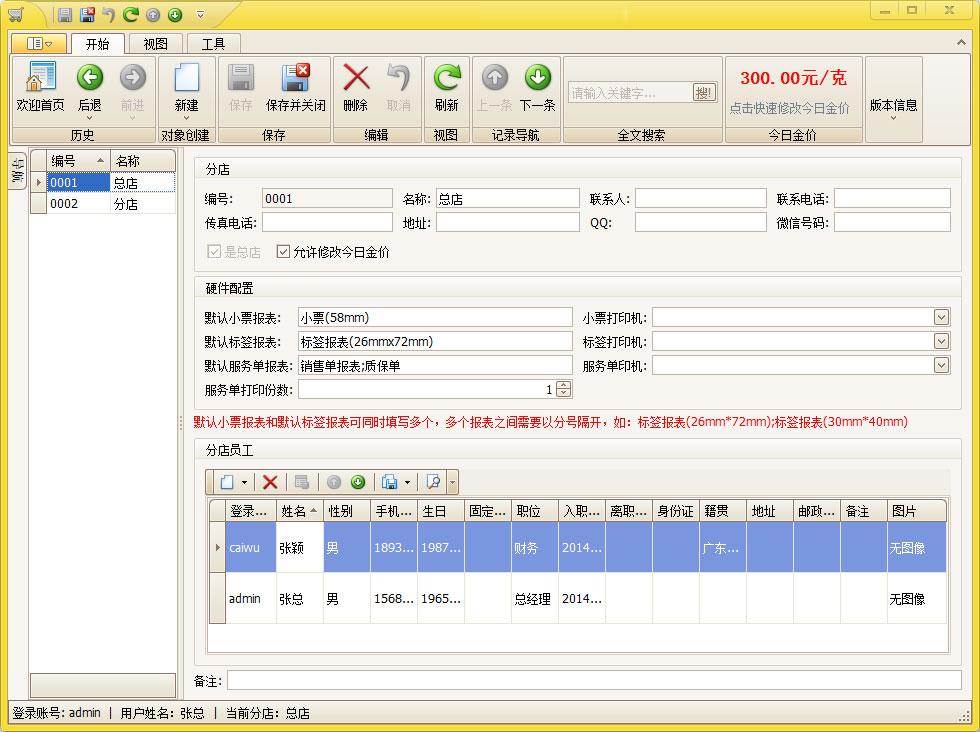Click undo arrow in quick access toolbar
This screenshot has height=732, width=980.
(109, 14)
